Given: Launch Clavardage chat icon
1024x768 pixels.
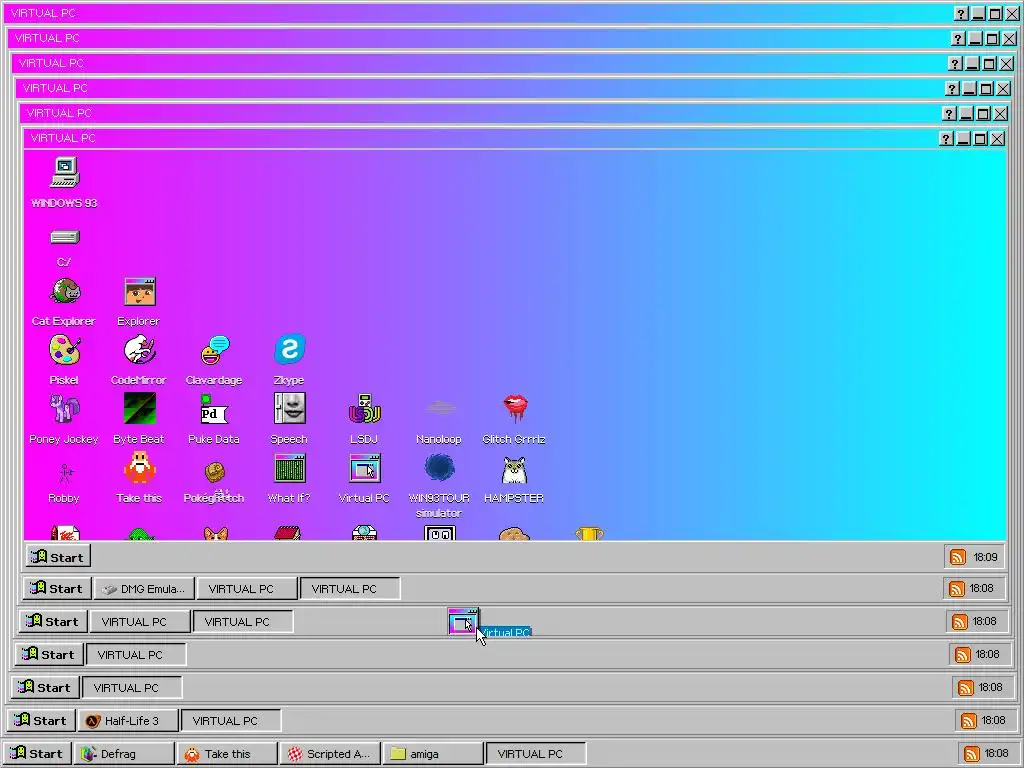Looking at the screenshot, I should (215, 350).
